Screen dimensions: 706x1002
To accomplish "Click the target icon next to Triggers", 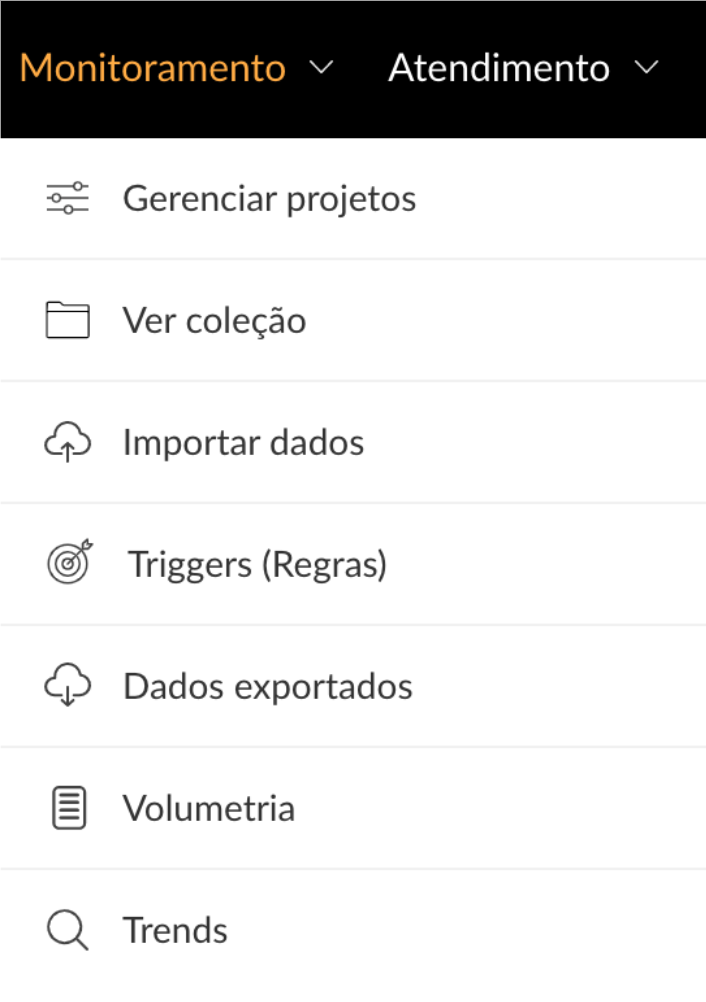I will coord(70,562).
